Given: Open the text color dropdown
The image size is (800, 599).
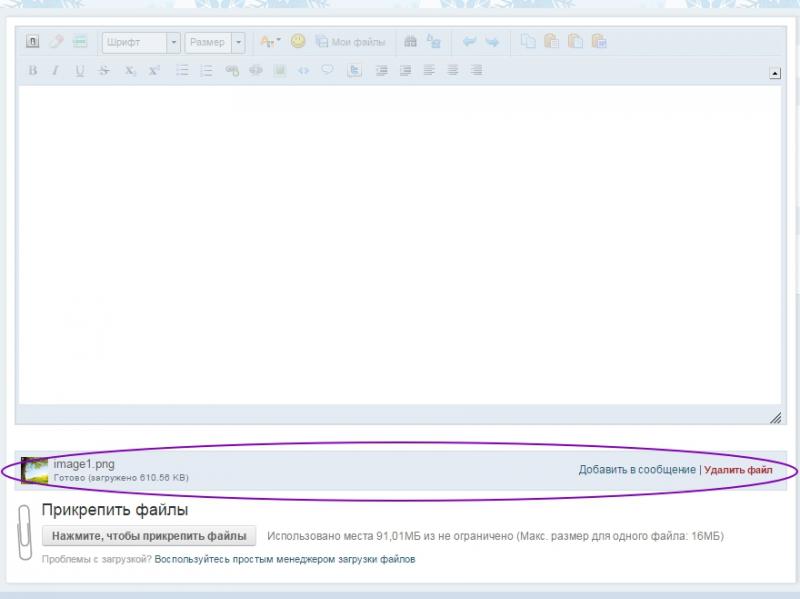Looking at the screenshot, I should click(x=270, y=42).
